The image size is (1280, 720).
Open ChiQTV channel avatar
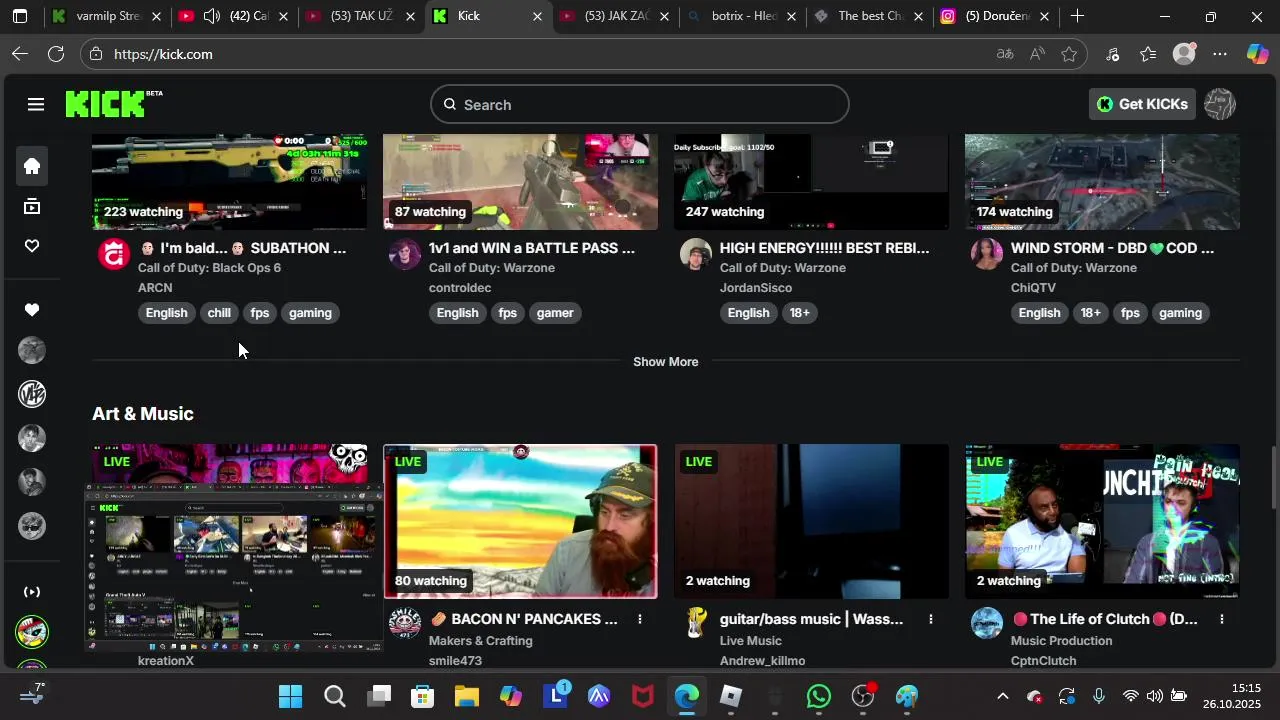987,254
